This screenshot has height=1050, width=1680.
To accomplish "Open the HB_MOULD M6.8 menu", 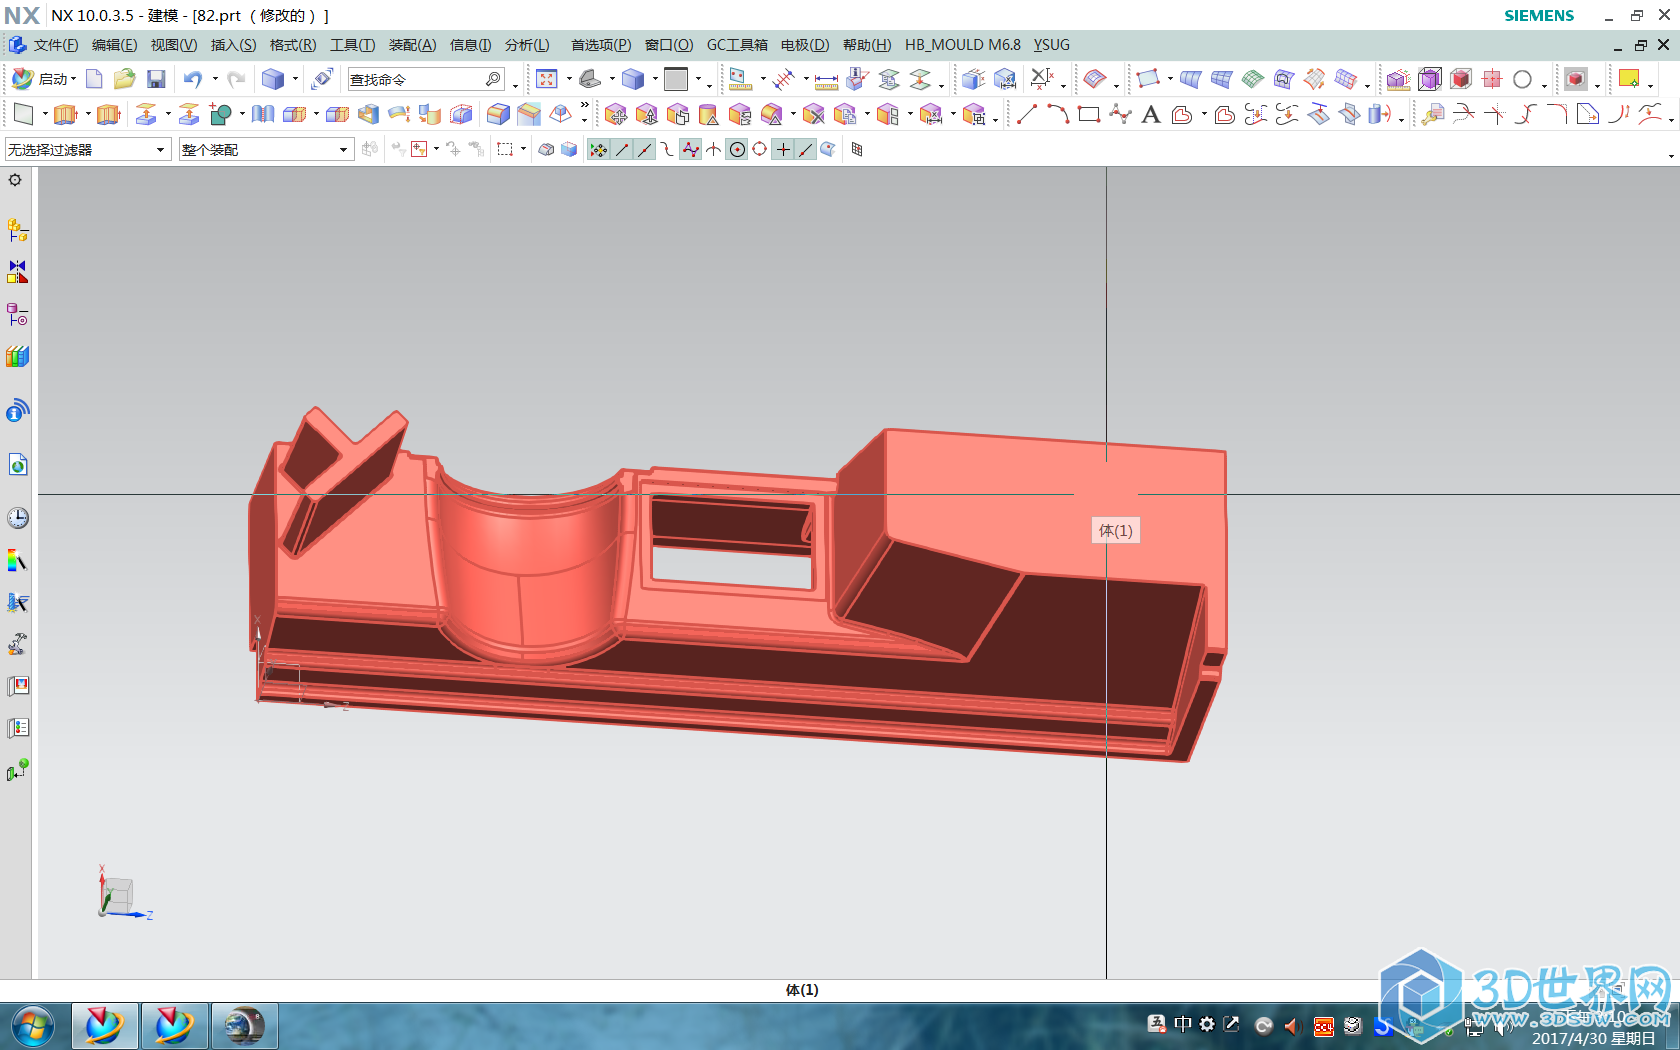I will point(963,45).
